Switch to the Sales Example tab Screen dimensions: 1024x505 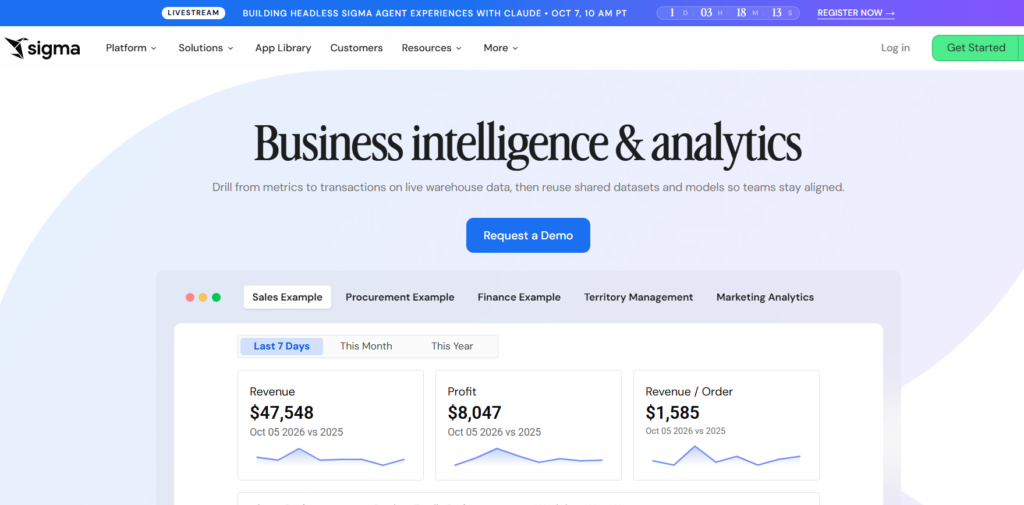tap(287, 297)
